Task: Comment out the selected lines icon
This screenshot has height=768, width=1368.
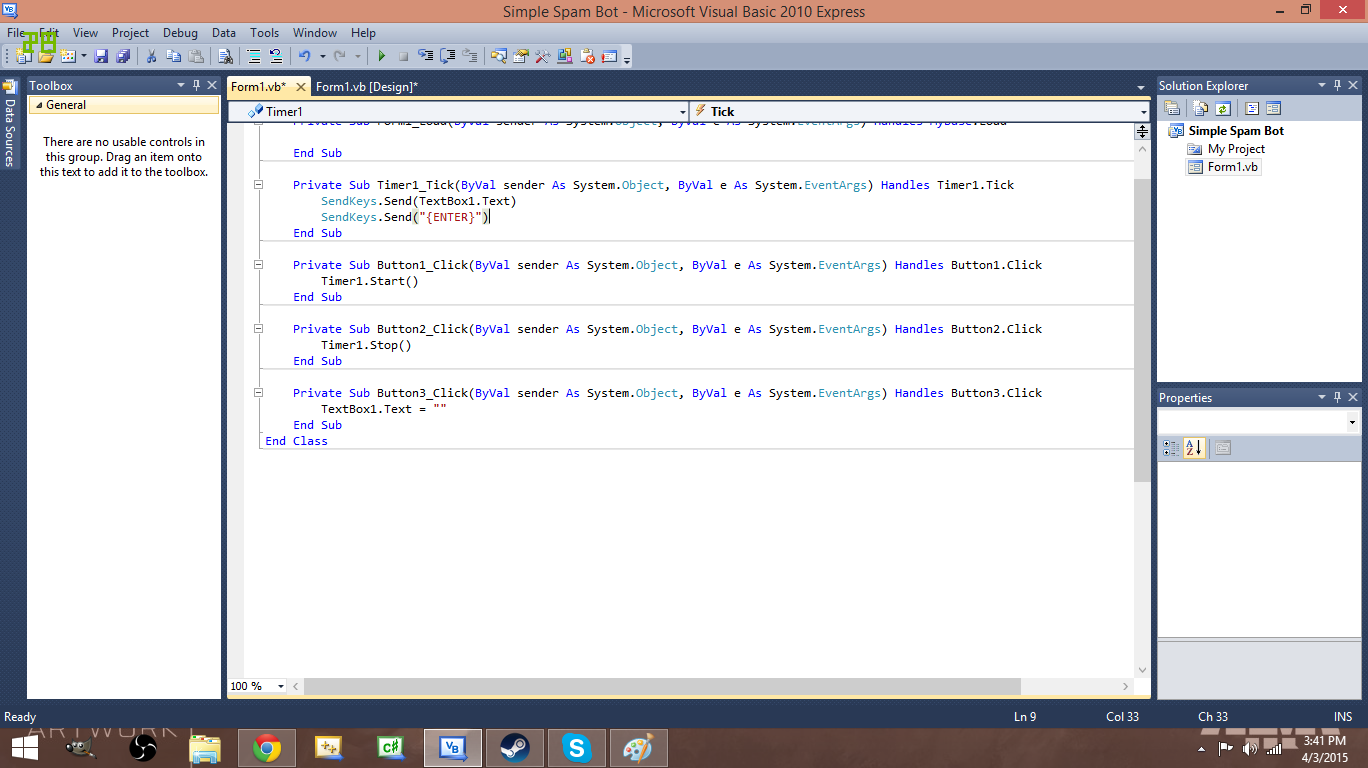Action: click(x=254, y=56)
